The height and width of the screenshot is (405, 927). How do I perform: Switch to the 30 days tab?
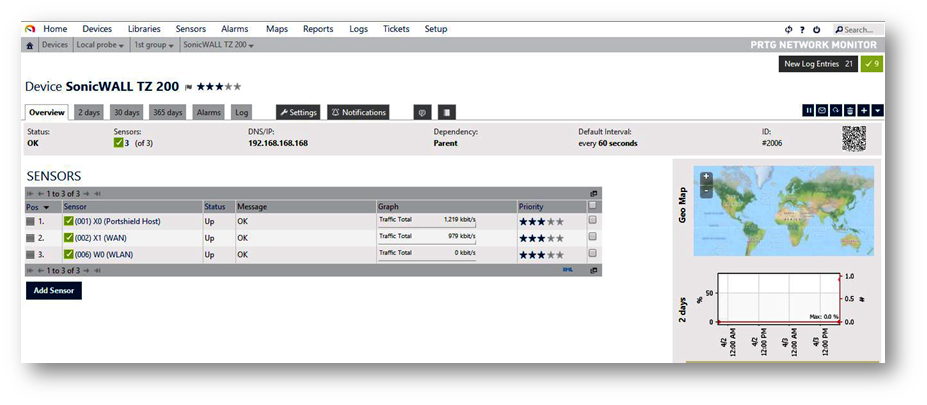(x=126, y=112)
